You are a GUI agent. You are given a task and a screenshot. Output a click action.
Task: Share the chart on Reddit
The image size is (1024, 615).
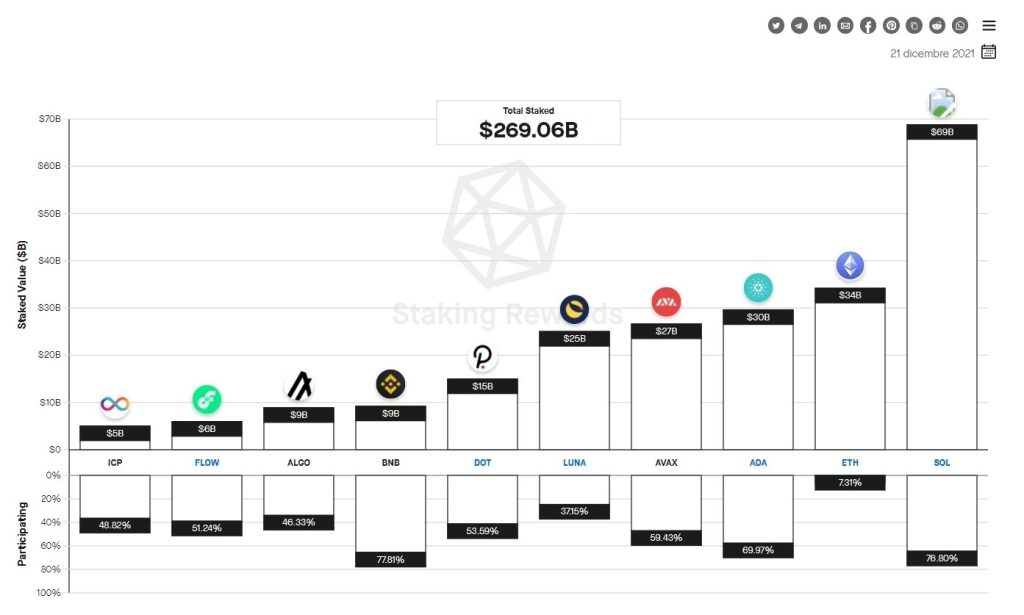(x=937, y=26)
